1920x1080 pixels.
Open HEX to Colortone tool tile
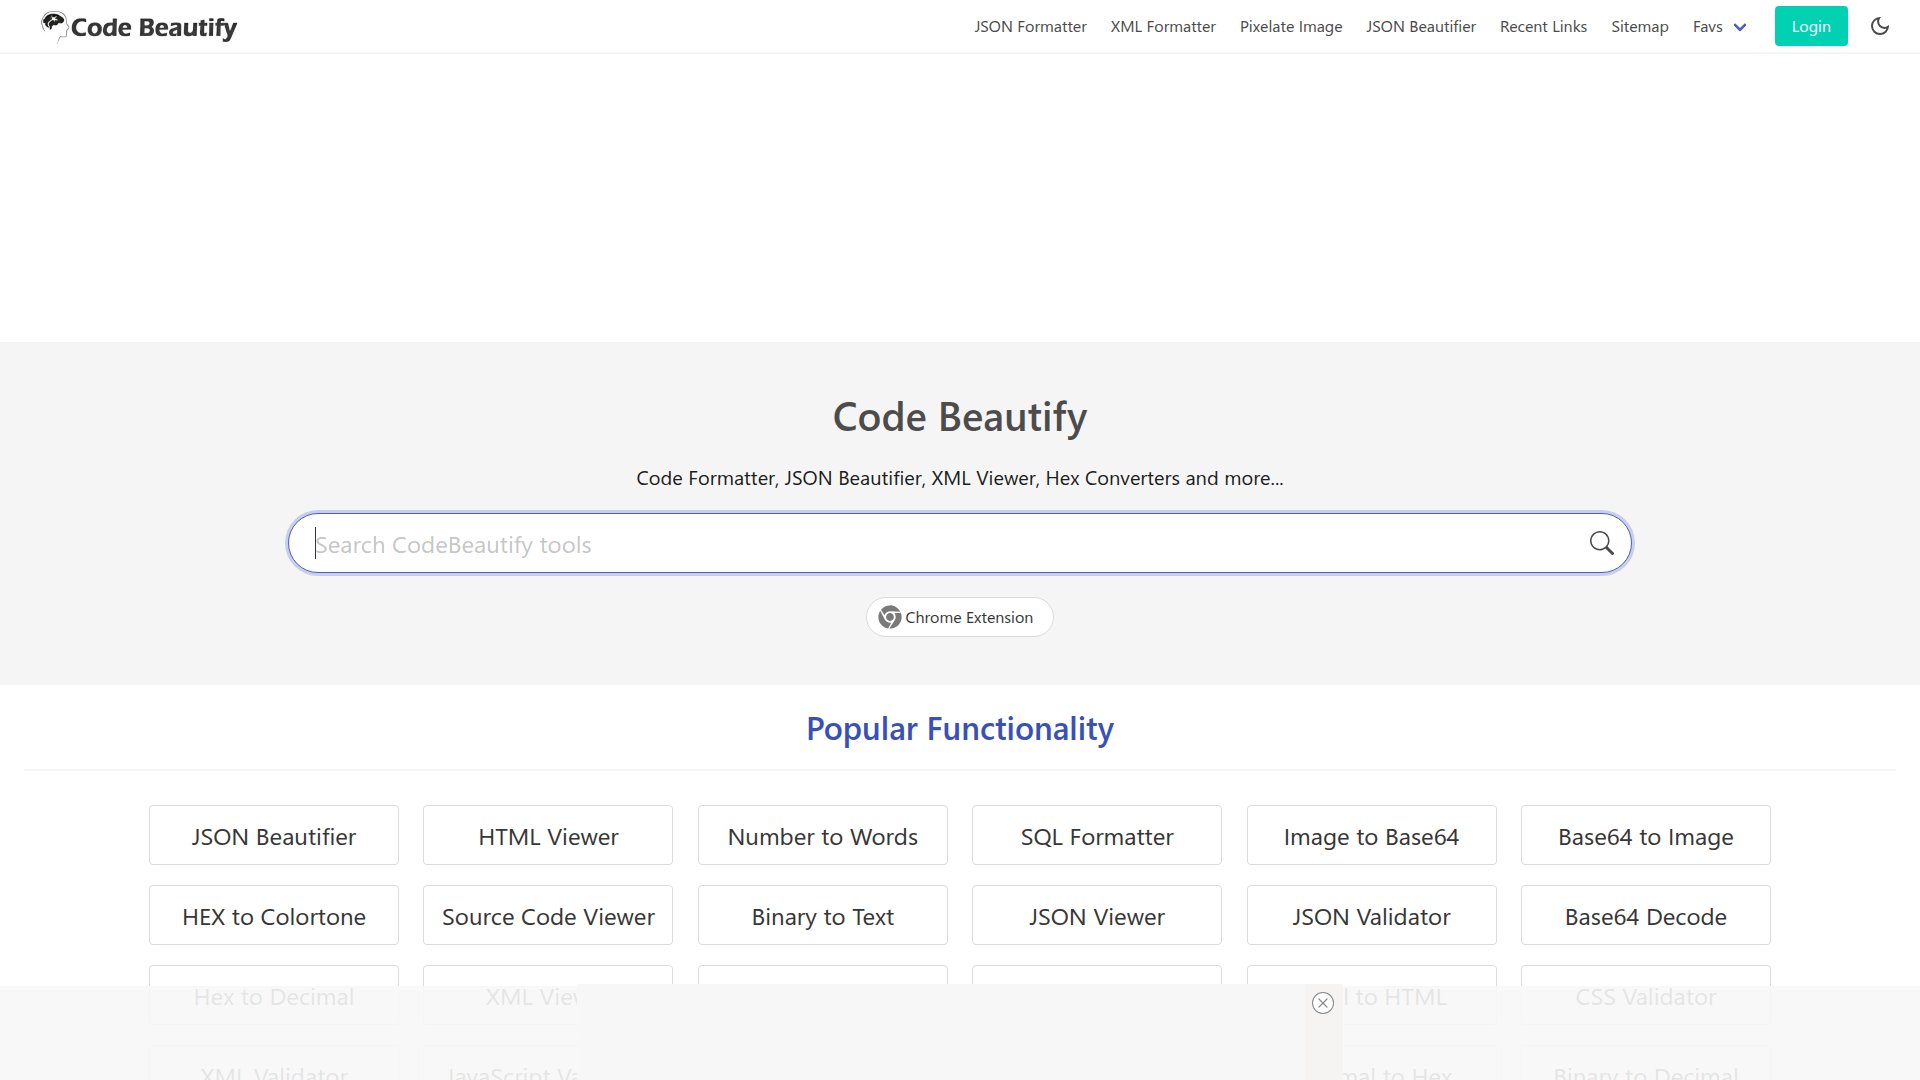(x=274, y=915)
